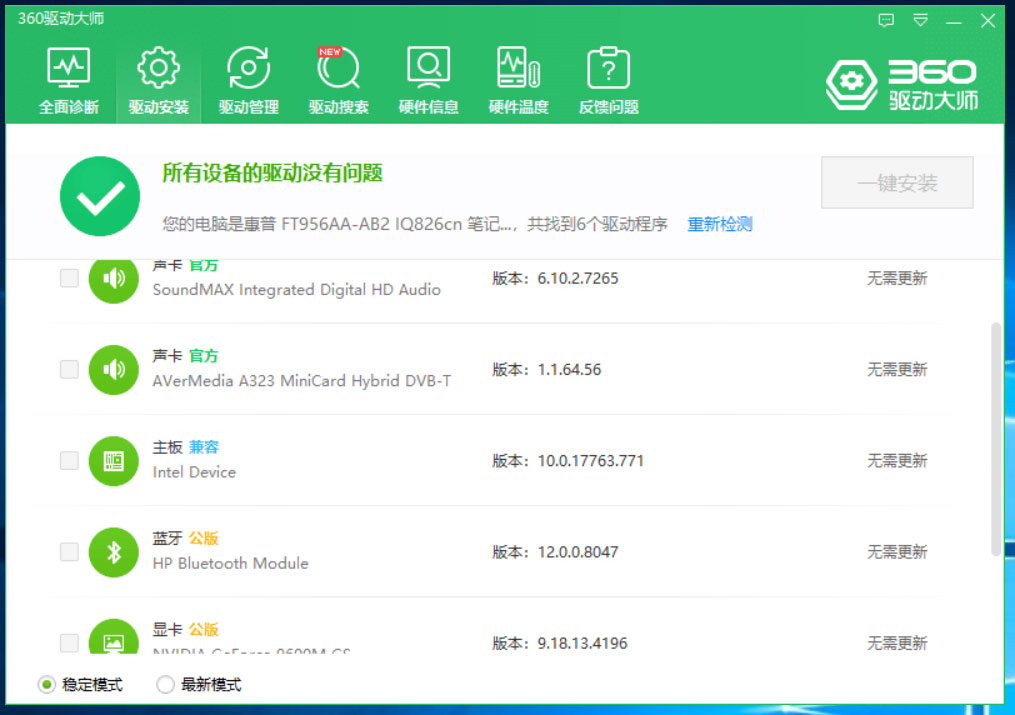Check the AVerMedia A323 MiniCard checkbox
The height and width of the screenshot is (715, 1015).
point(69,369)
